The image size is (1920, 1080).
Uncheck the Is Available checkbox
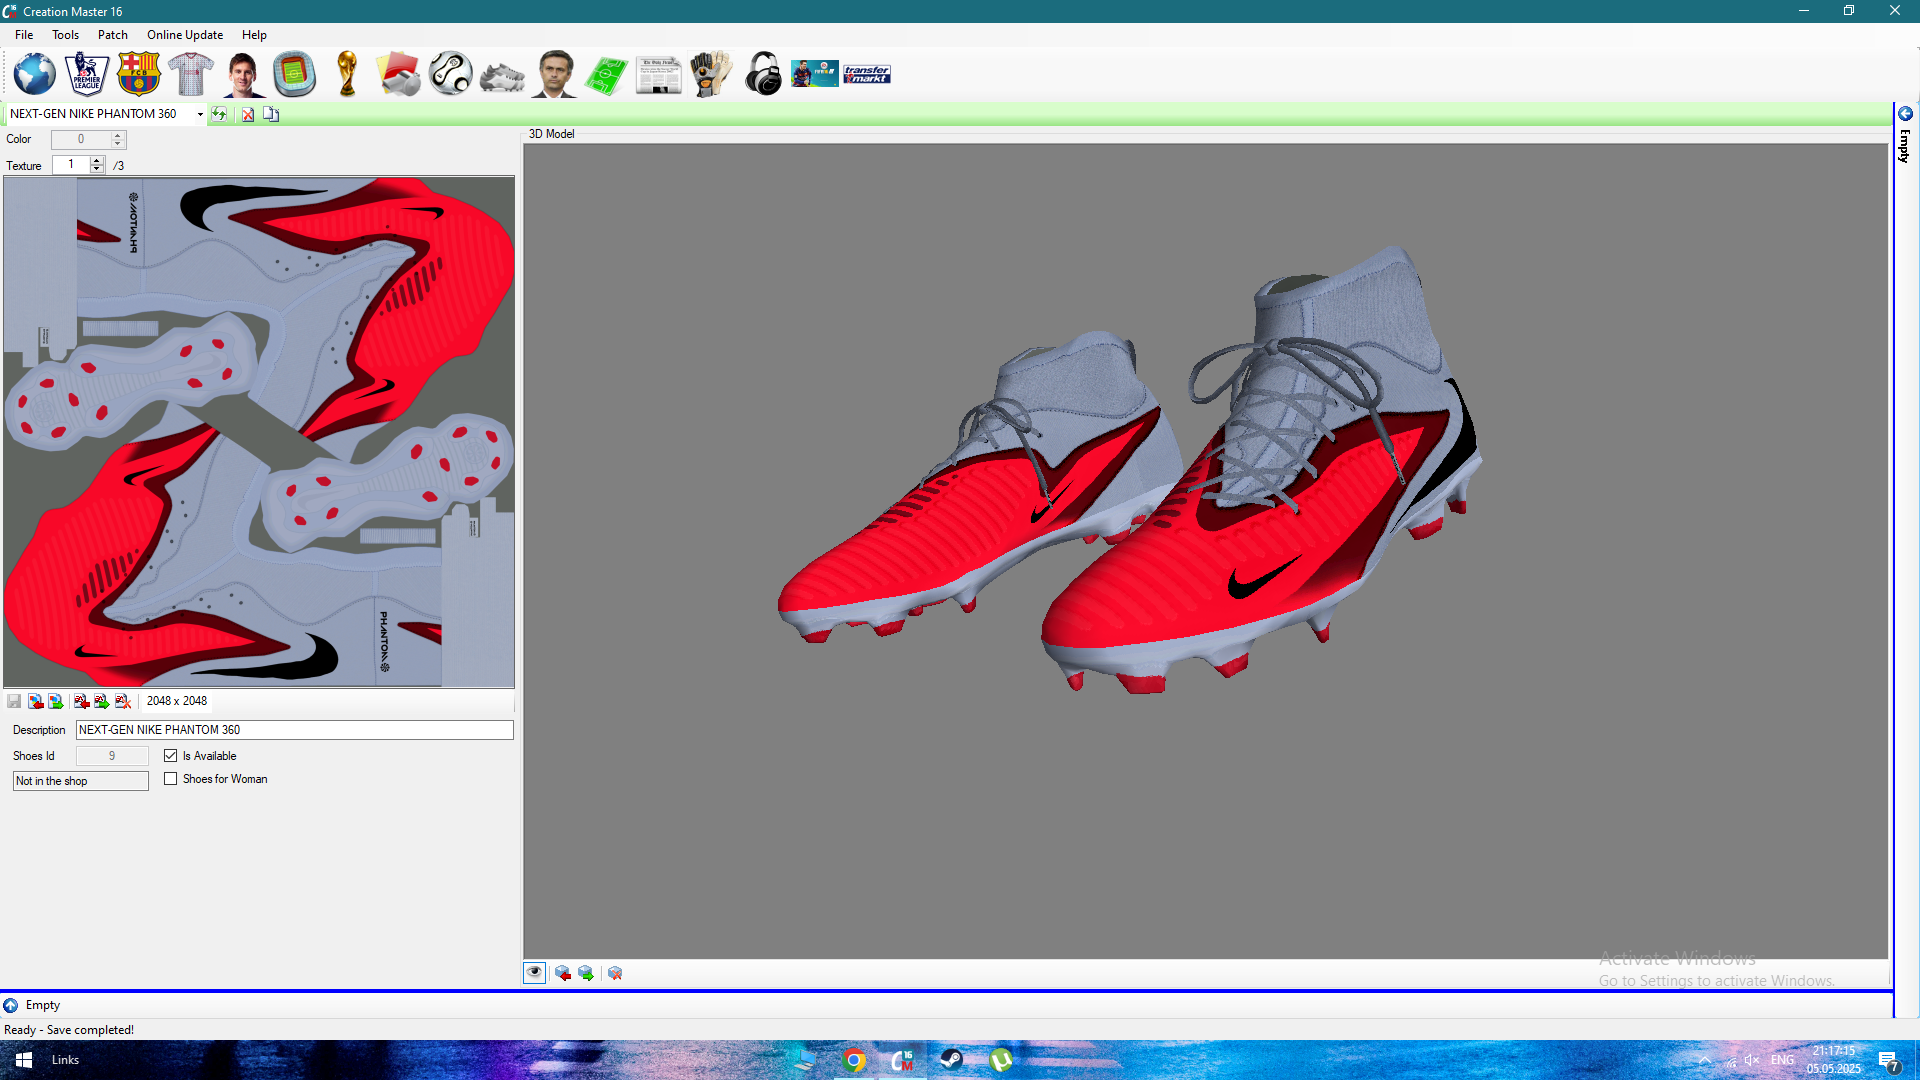tap(171, 756)
